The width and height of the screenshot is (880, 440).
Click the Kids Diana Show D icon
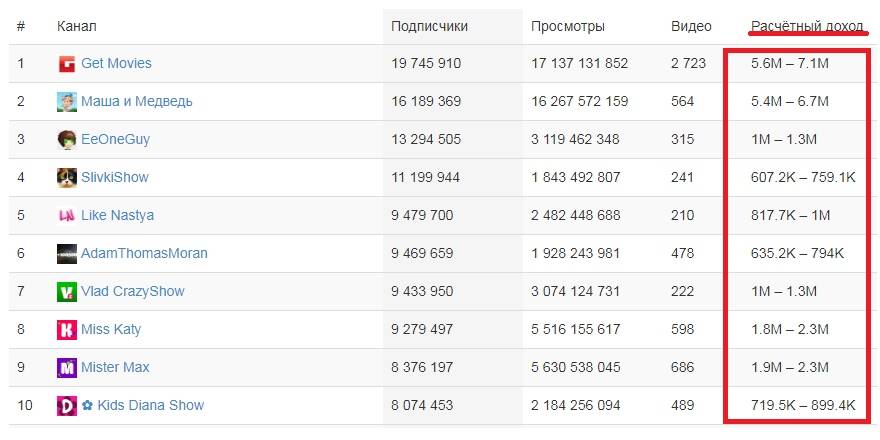[67, 405]
